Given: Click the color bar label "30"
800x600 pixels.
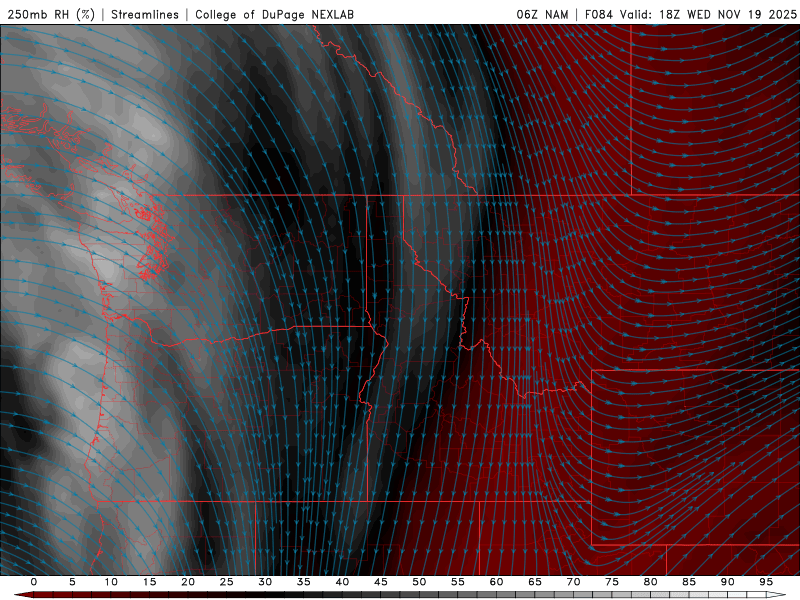Looking at the screenshot, I should coord(265,582).
